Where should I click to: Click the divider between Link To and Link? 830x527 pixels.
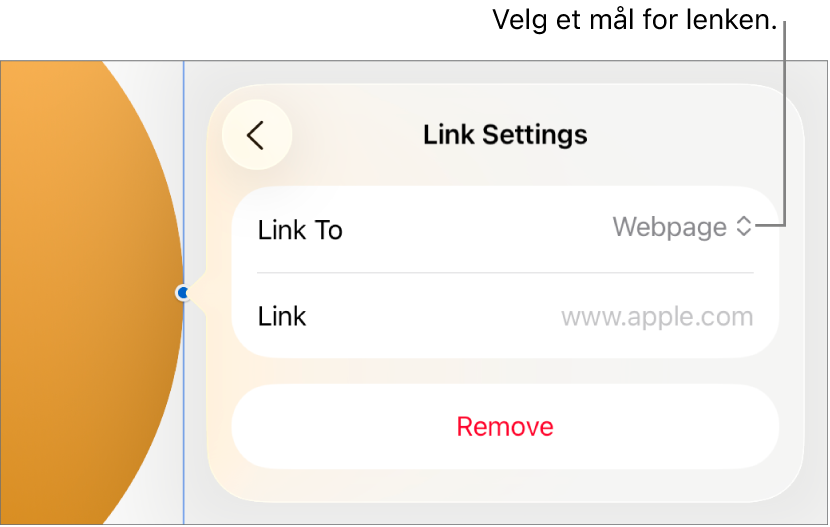(505, 273)
